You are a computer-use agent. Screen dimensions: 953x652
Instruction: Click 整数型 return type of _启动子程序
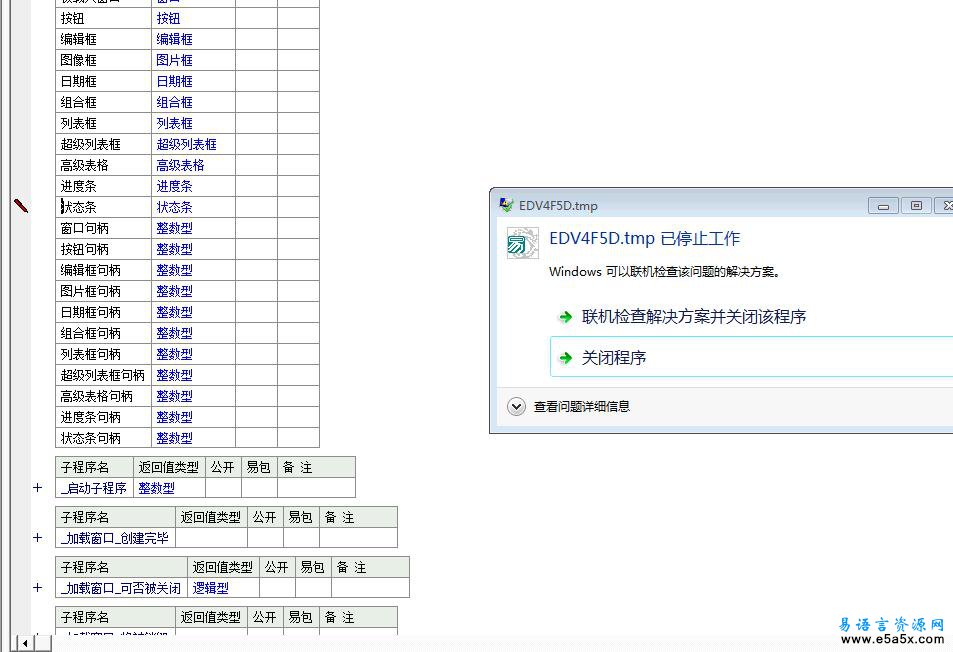[170, 488]
